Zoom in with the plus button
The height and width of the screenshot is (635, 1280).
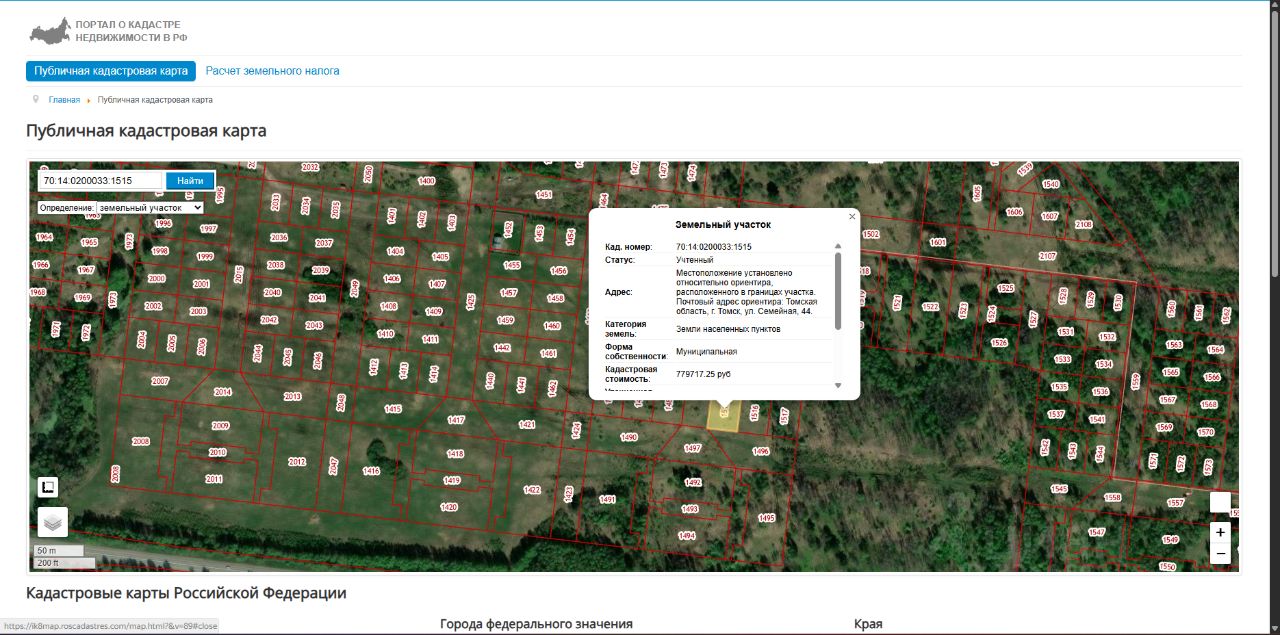click(1220, 532)
